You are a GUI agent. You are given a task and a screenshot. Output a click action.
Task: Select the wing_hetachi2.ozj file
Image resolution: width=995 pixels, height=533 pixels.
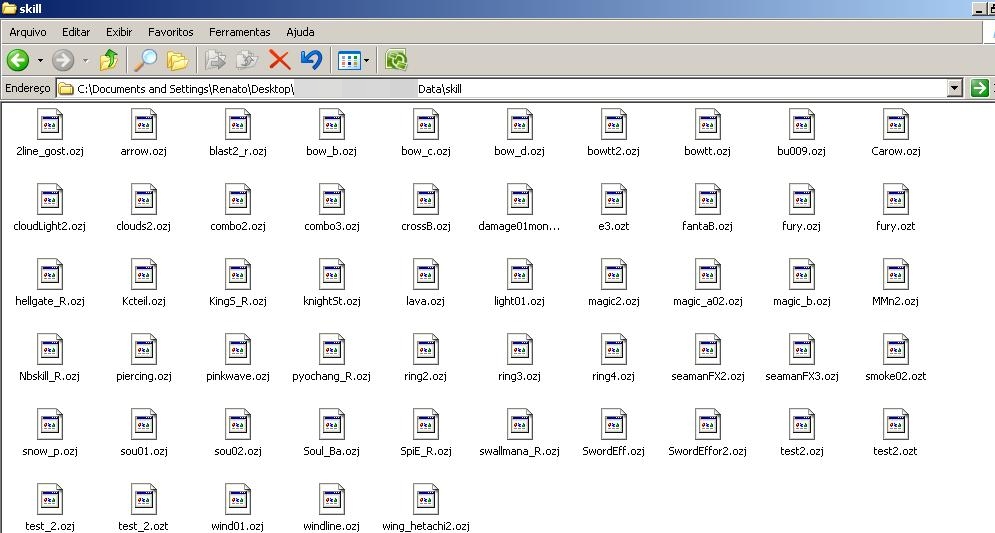(425, 500)
